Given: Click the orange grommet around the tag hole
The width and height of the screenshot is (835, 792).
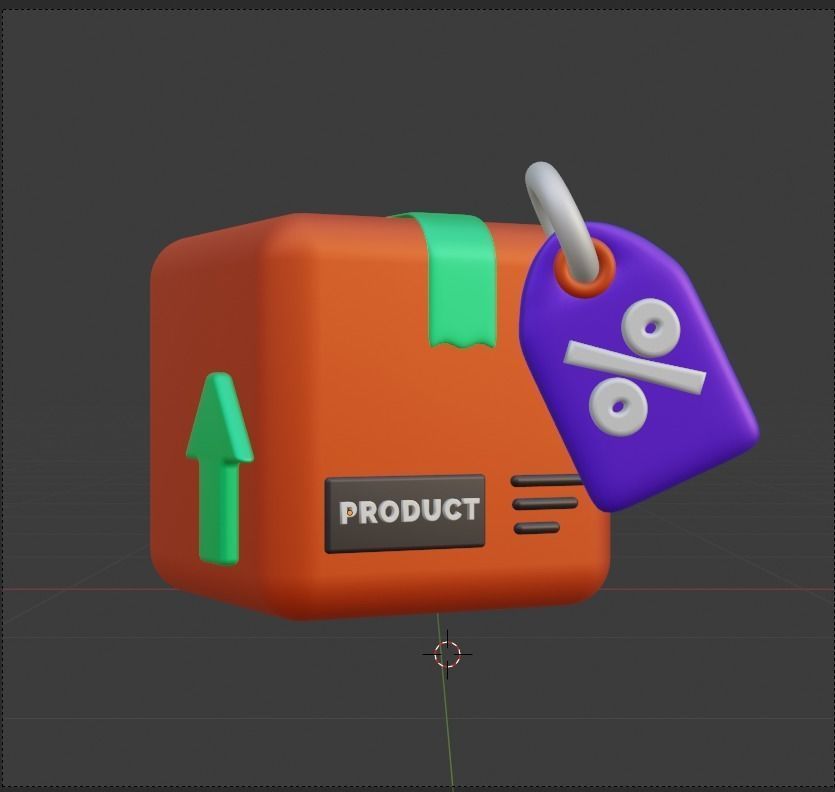Looking at the screenshot, I should click(584, 267).
